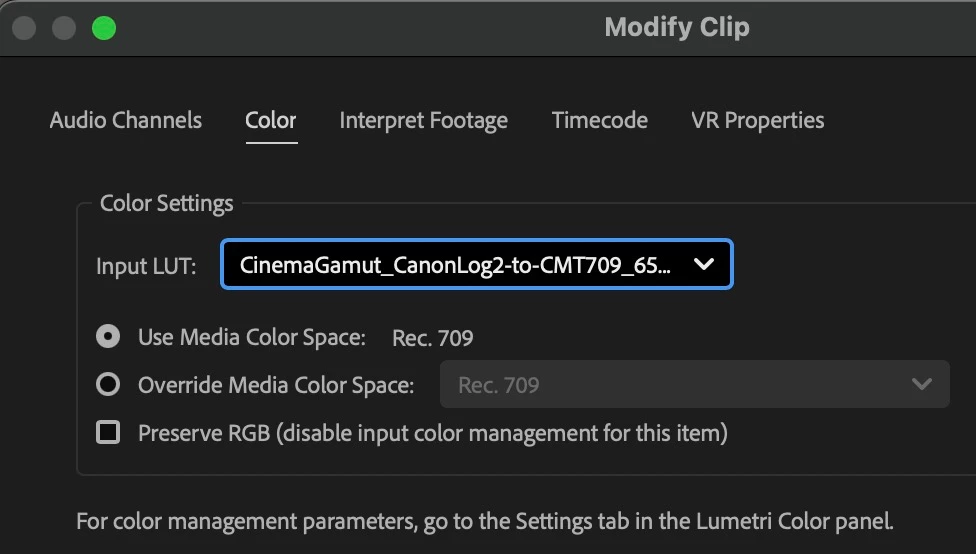Click the Override Media Color Space label
This screenshot has width=976, height=554.
point(276,385)
